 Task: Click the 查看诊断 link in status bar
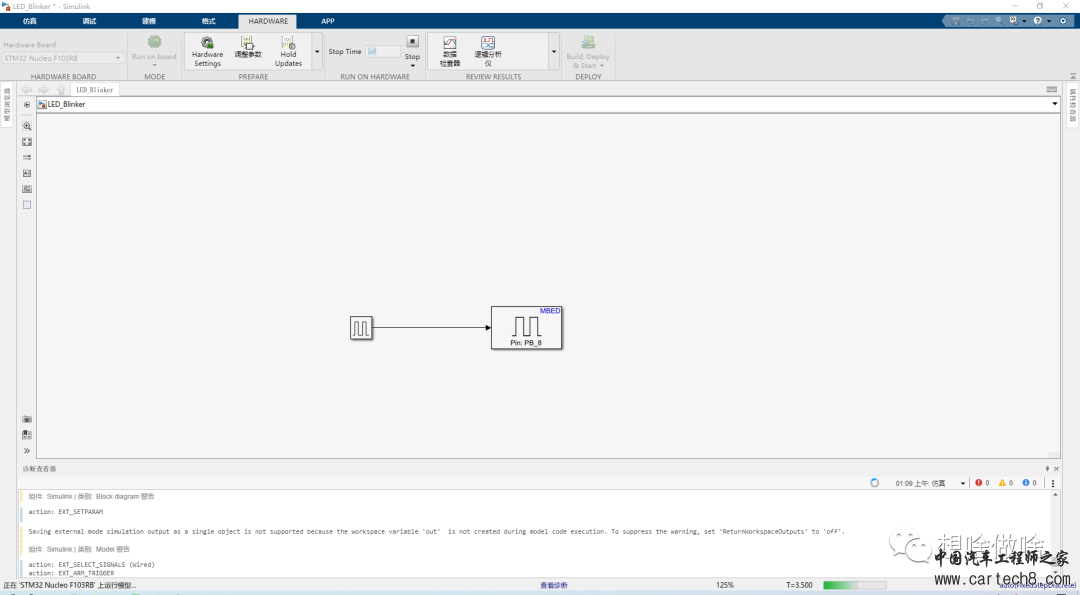554,585
